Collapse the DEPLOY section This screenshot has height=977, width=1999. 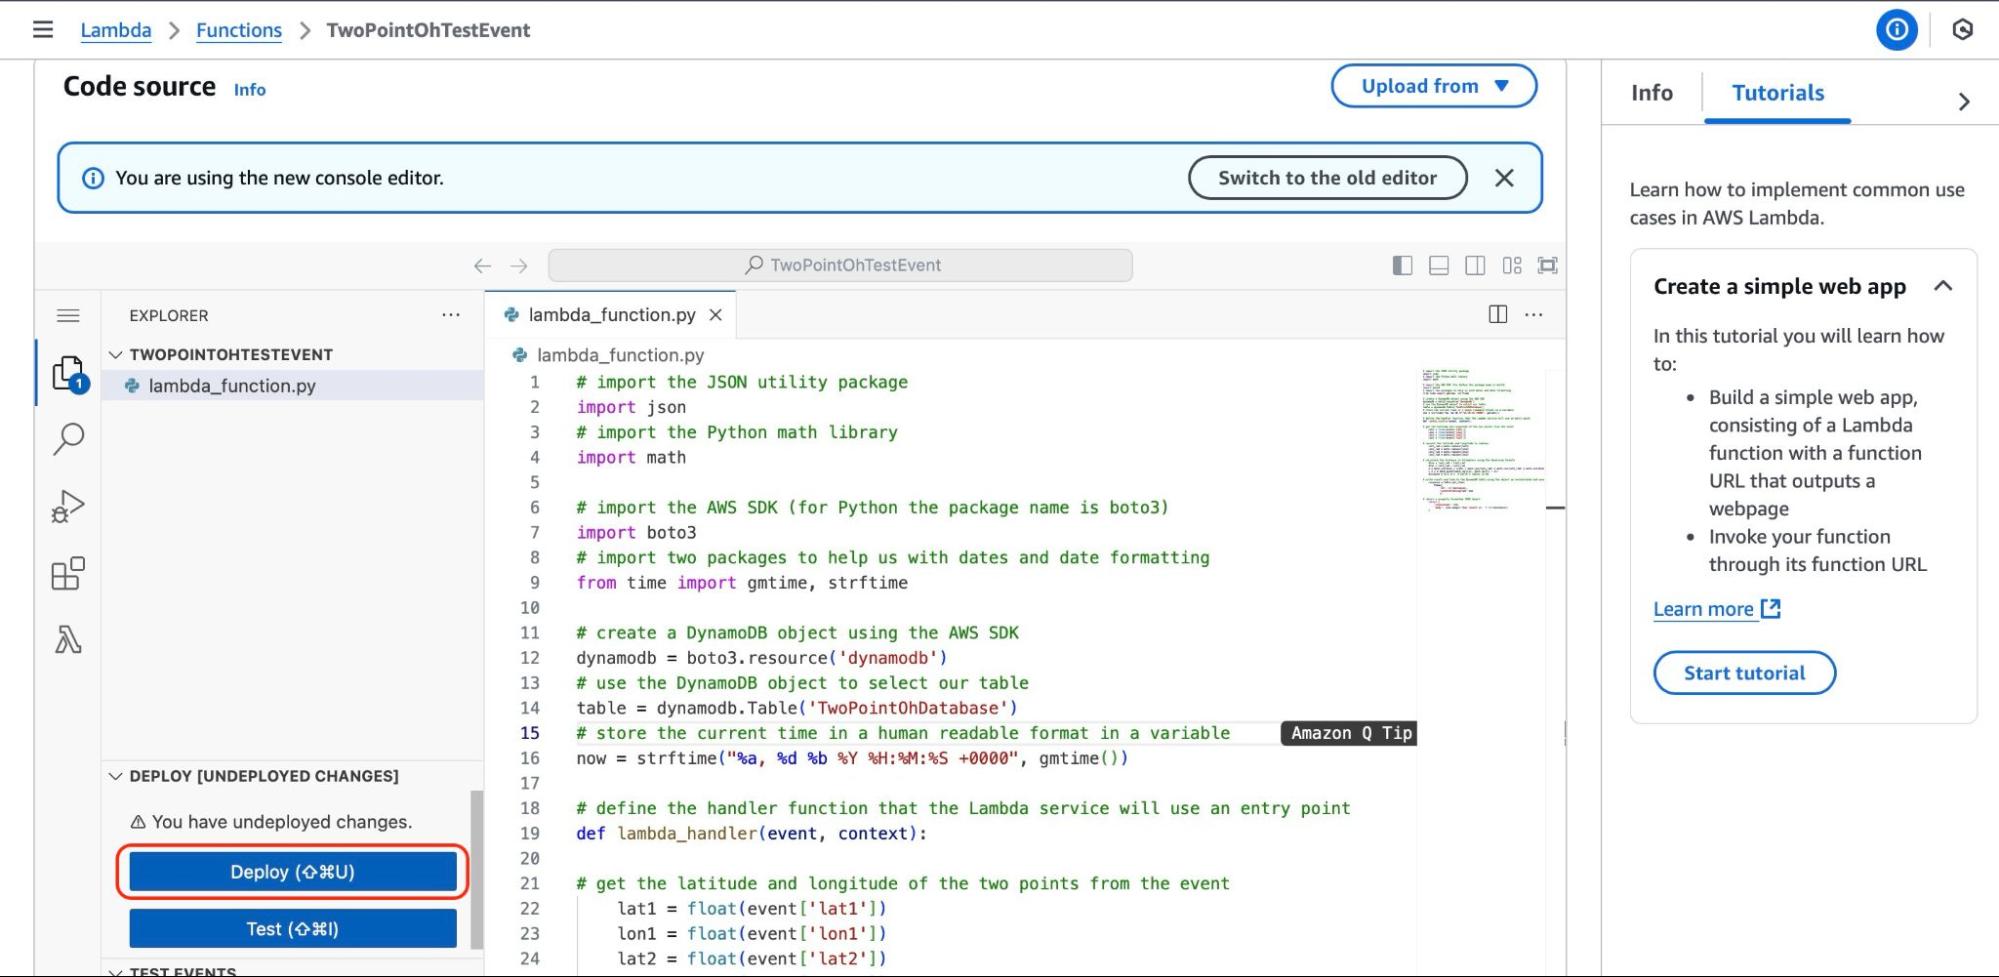pyautogui.click(x=115, y=776)
